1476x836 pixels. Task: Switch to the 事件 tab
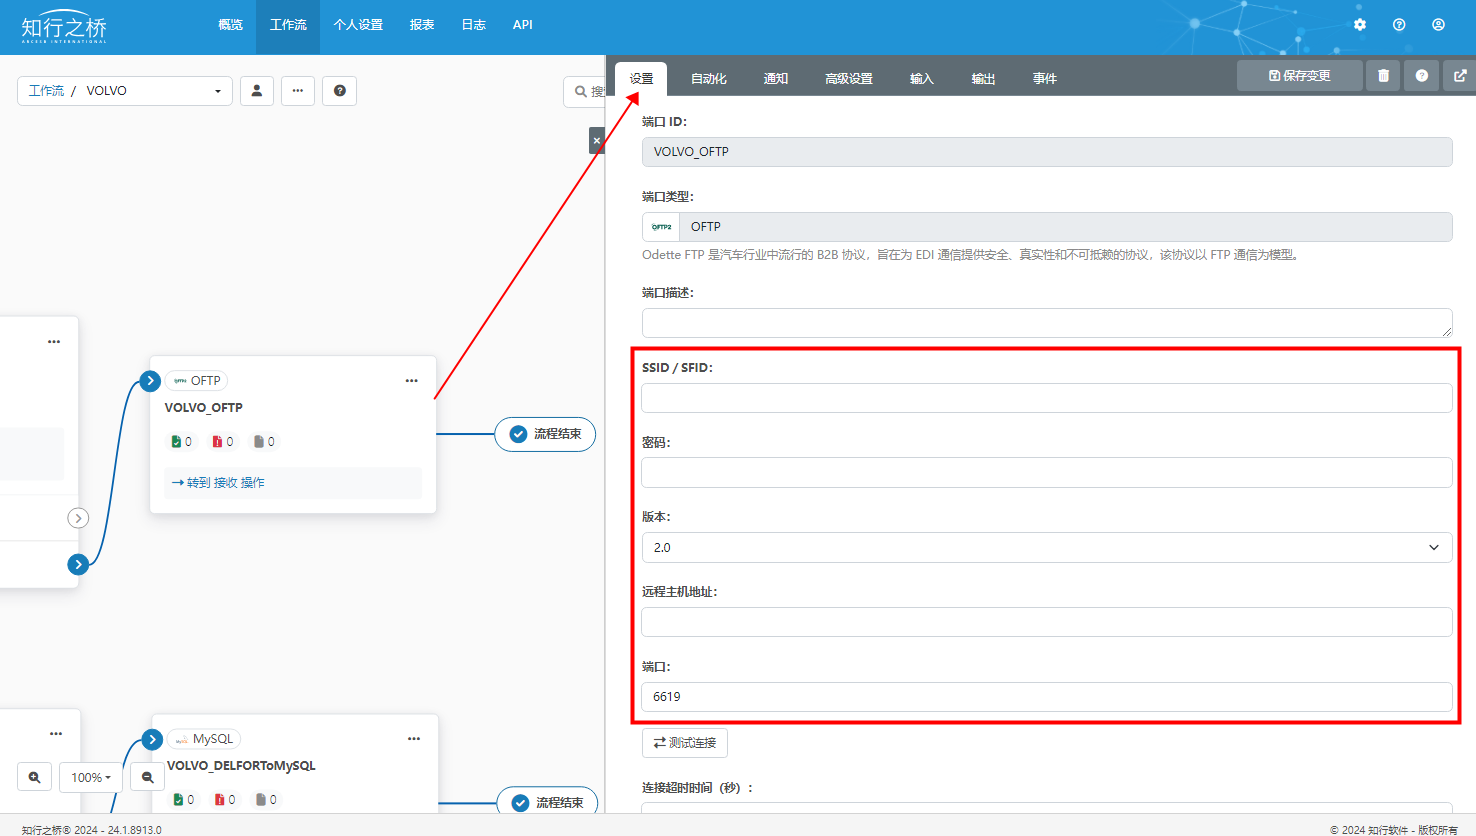point(1045,79)
